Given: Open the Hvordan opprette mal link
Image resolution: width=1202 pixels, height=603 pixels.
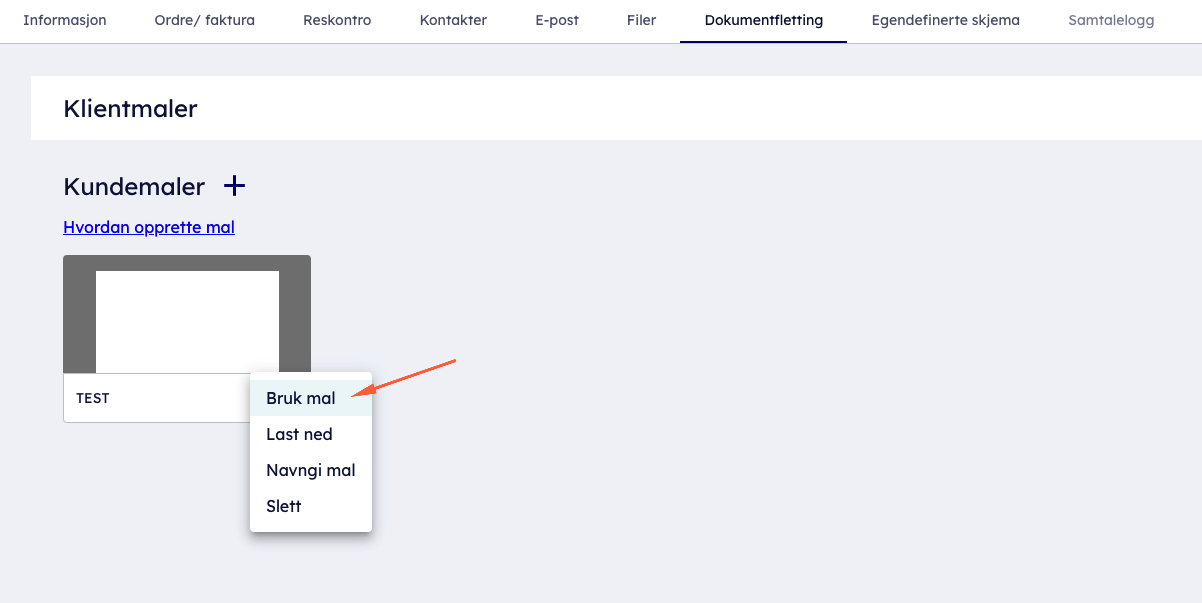Looking at the screenshot, I should 149,227.
